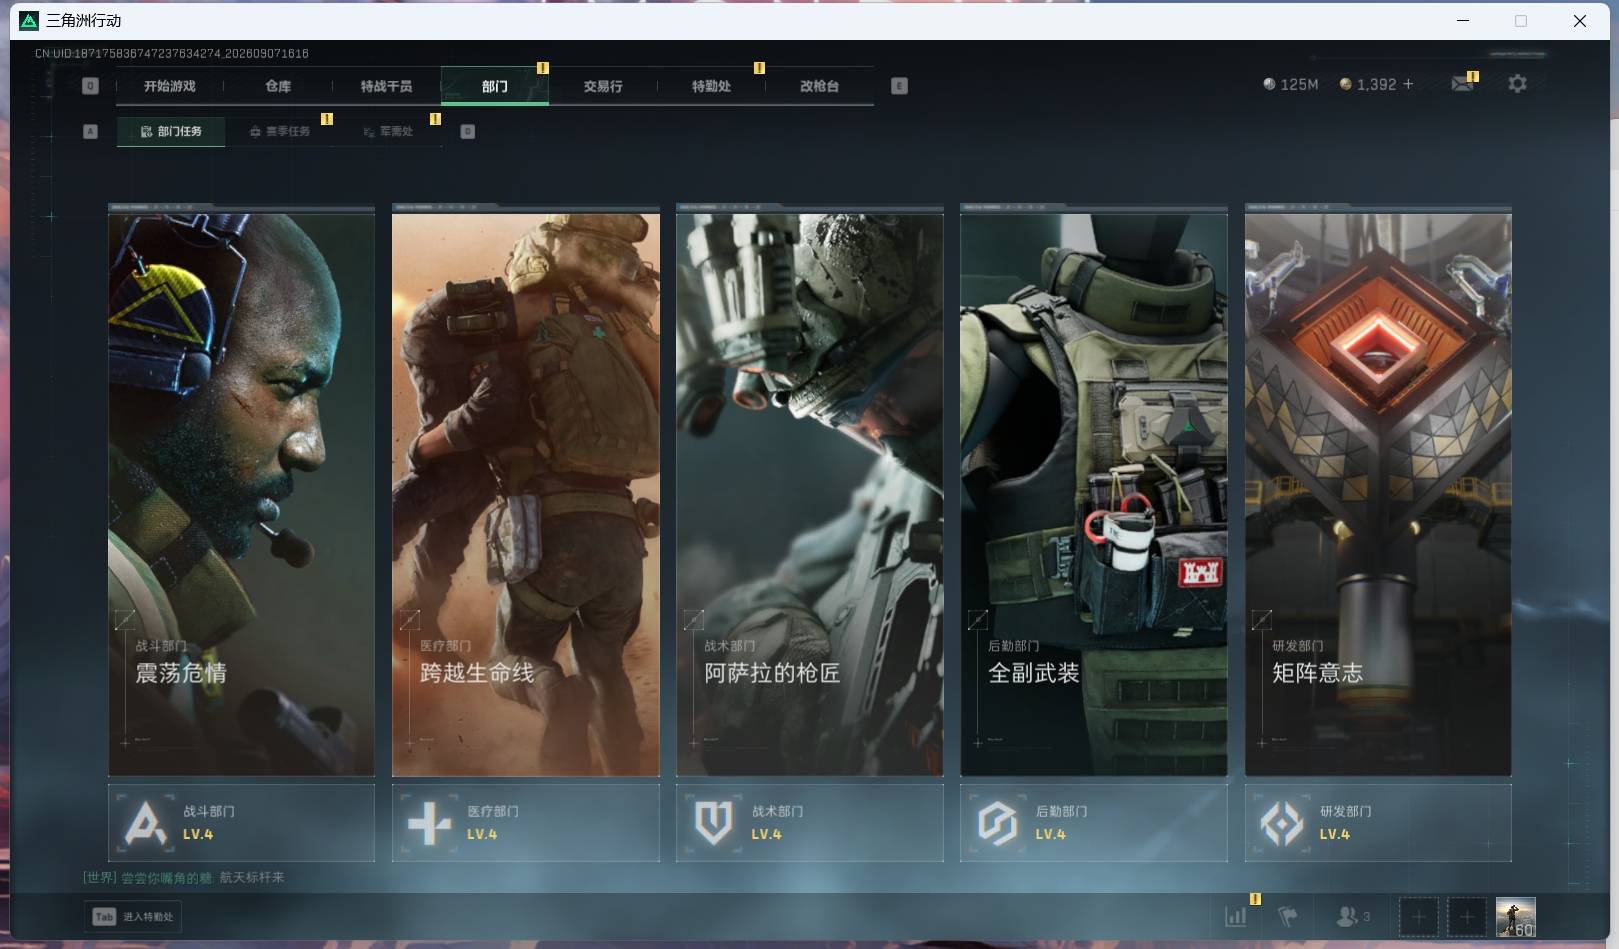Click the 阿萨拉的枪匠 card corner arrow icon
The image size is (1619, 949).
tap(693, 620)
